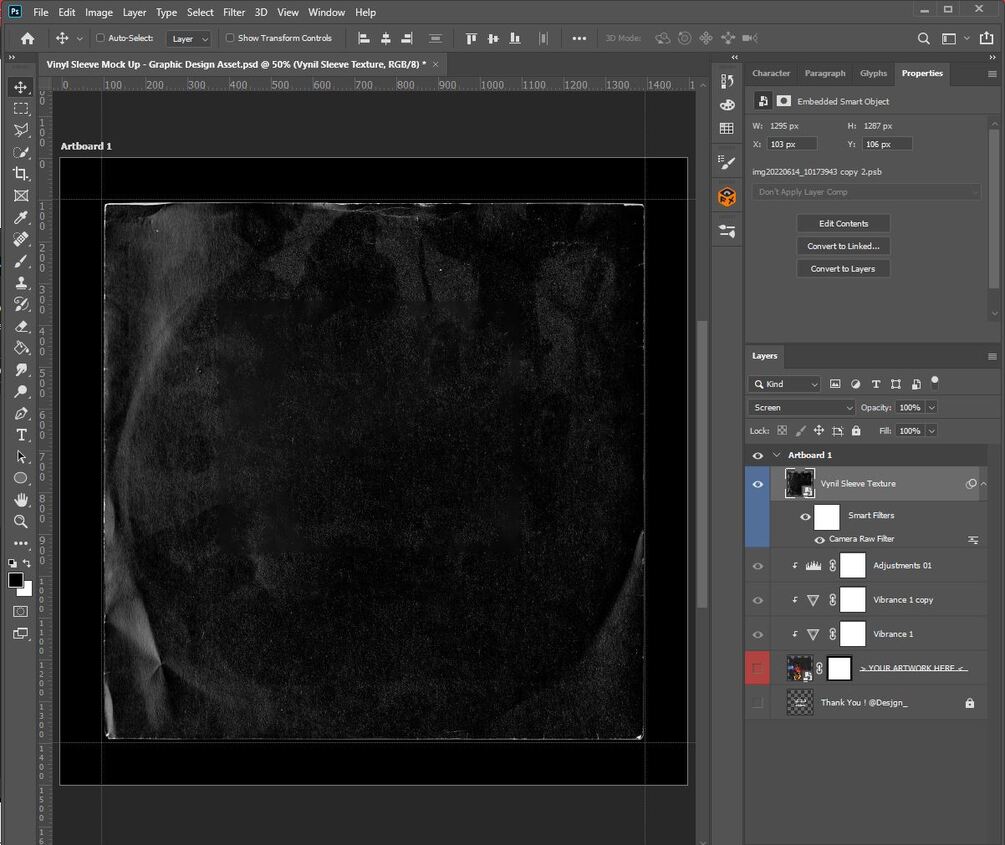Click the Convert to Layers button

843,269
